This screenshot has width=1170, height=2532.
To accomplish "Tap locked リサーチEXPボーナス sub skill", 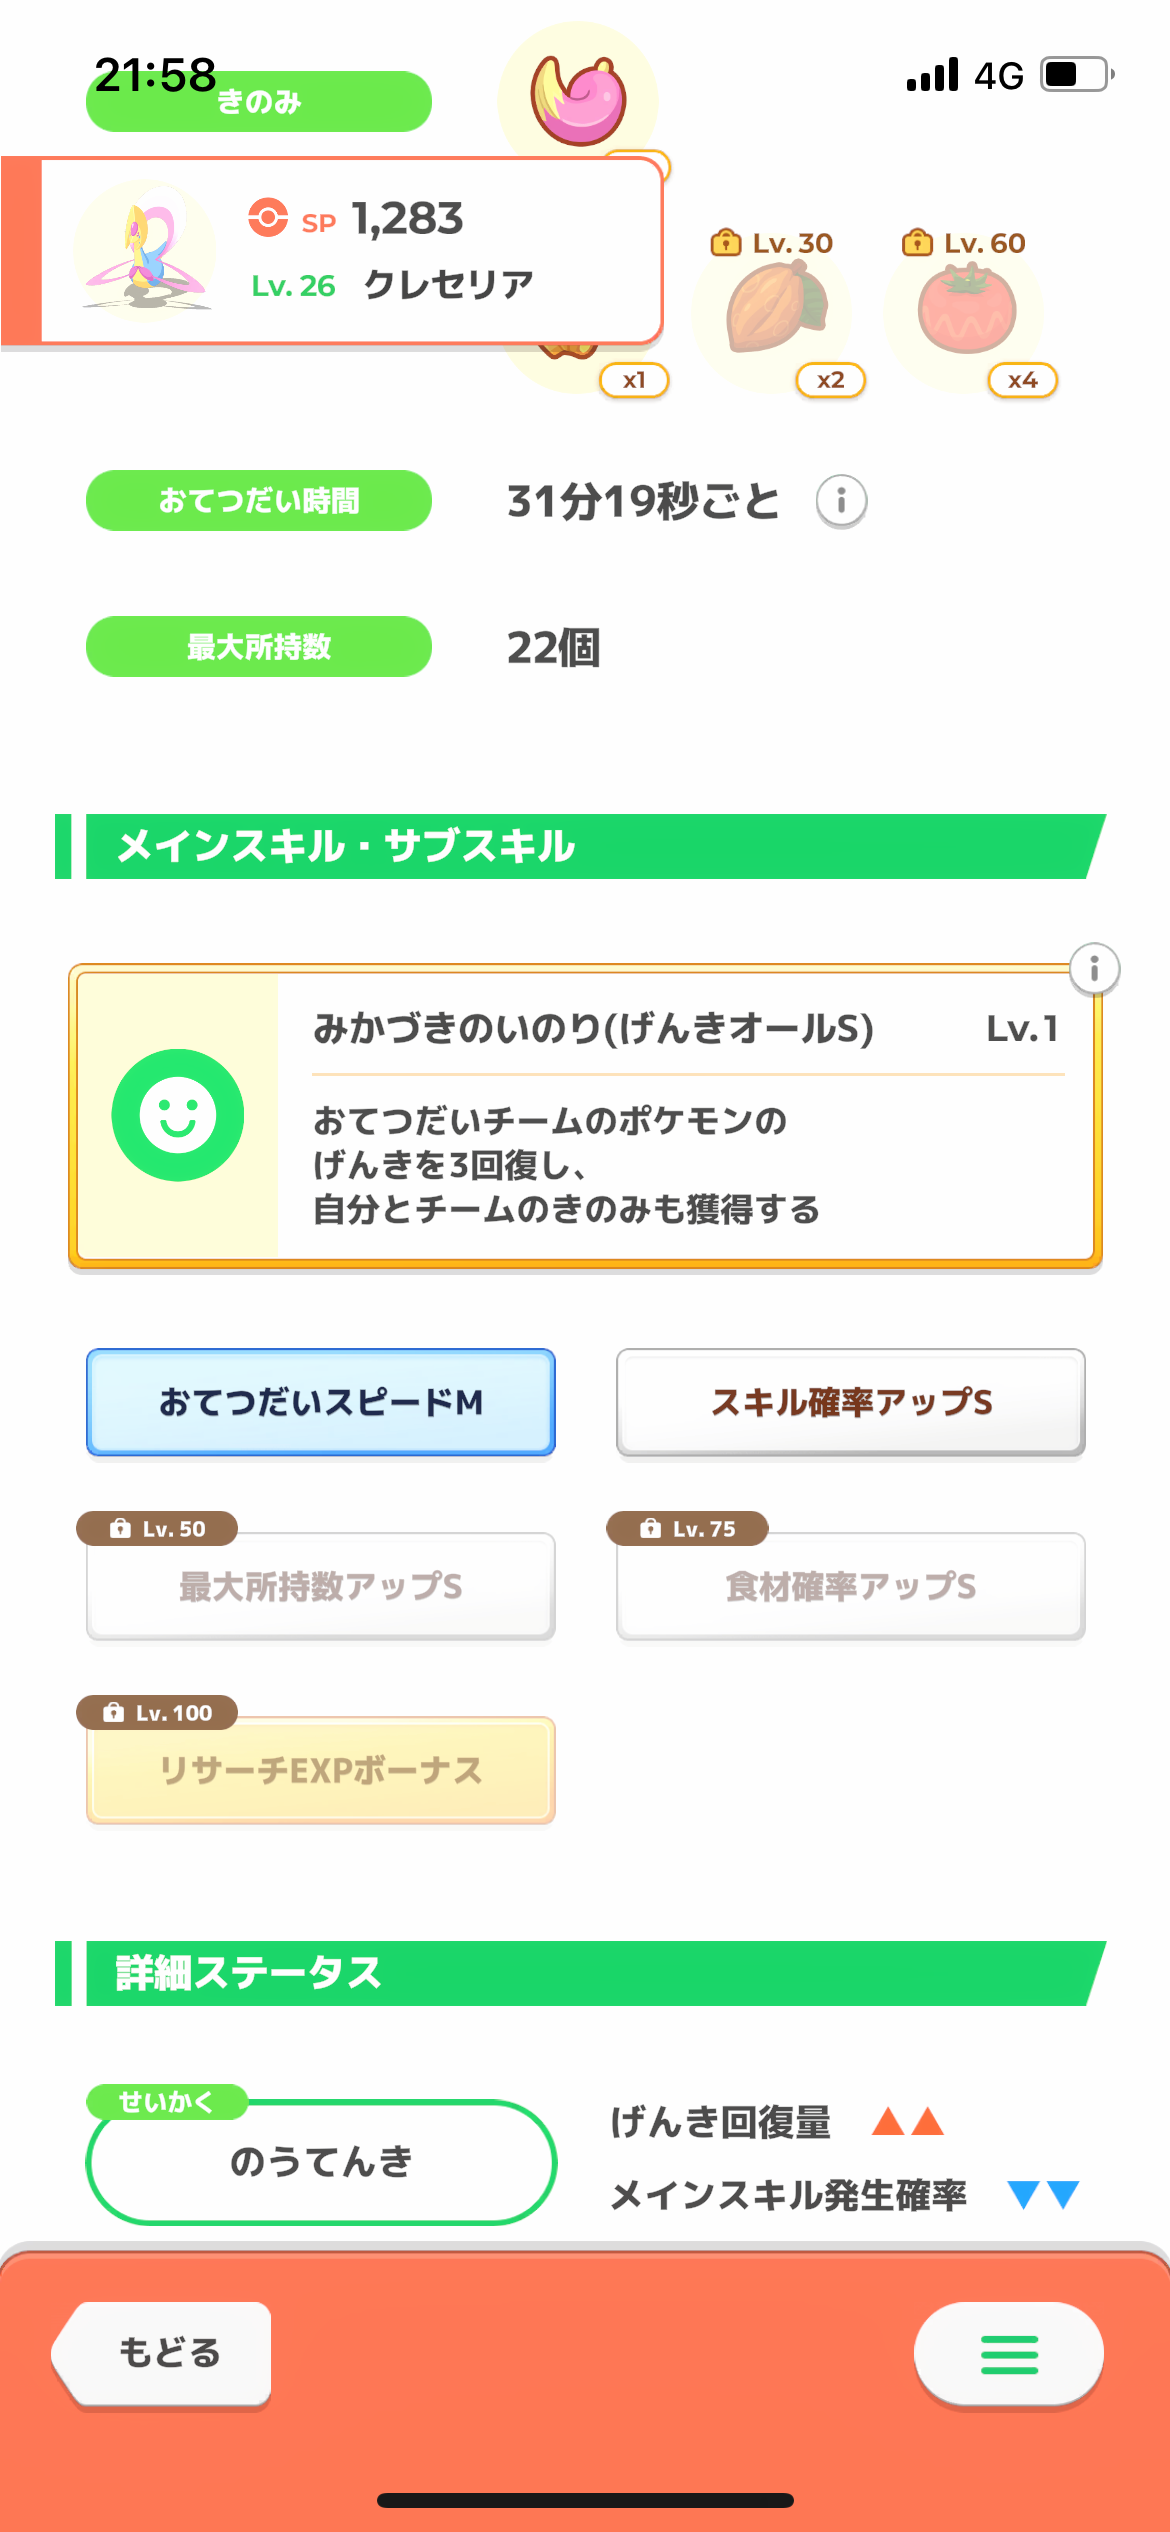I will (x=321, y=1770).
